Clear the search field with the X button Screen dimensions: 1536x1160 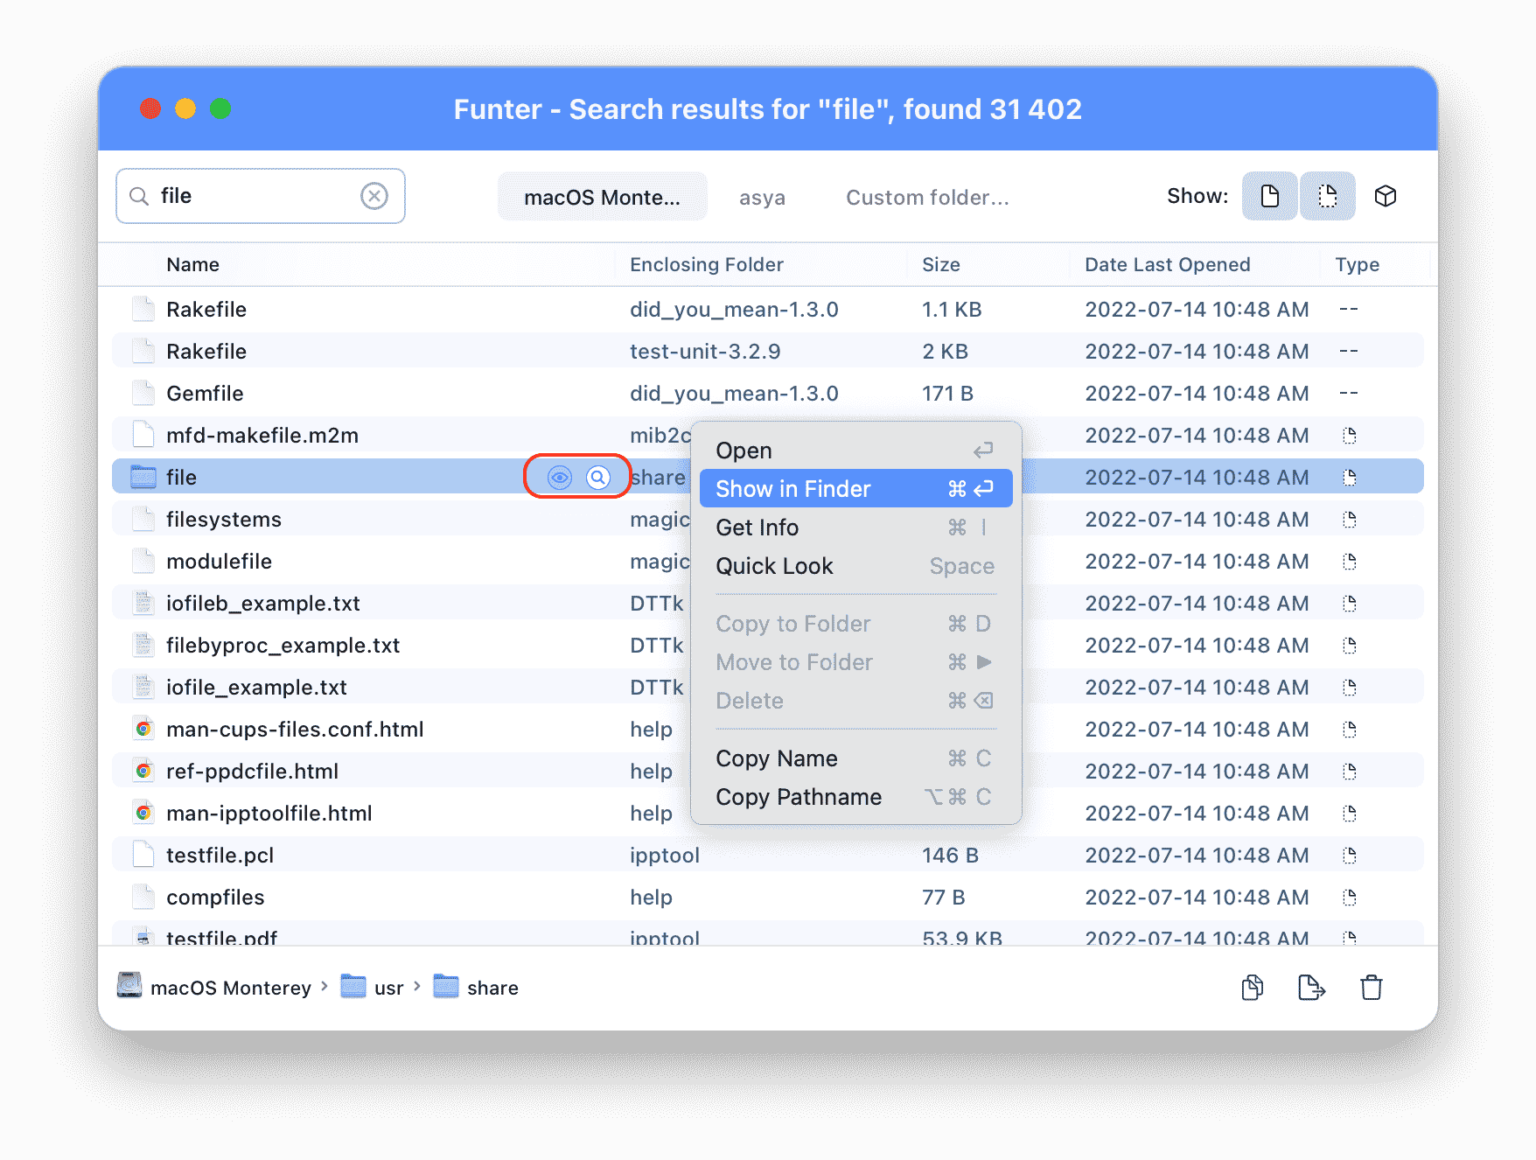point(375,195)
